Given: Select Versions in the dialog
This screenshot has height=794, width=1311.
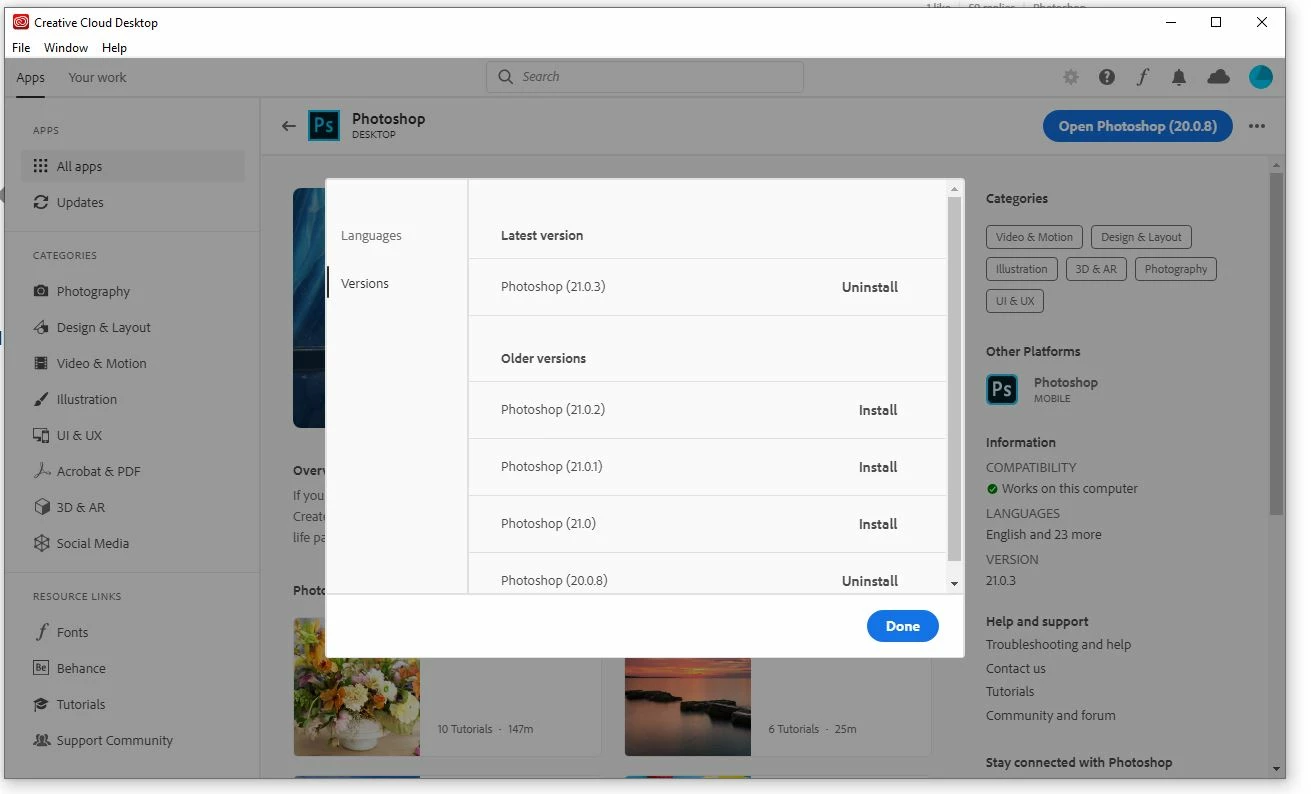Looking at the screenshot, I should [x=365, y=284].
